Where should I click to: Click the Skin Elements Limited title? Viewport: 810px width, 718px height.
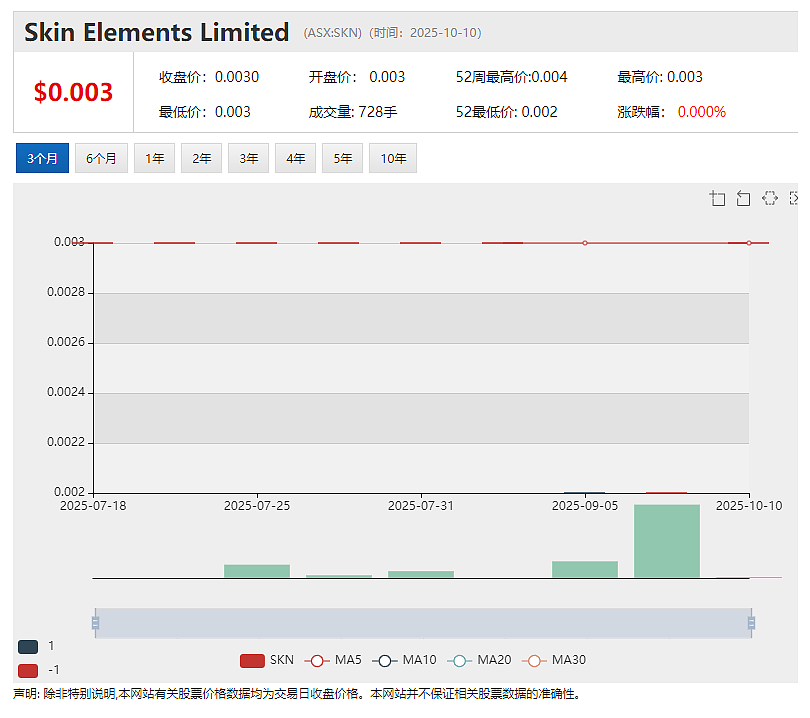[157, 32]
